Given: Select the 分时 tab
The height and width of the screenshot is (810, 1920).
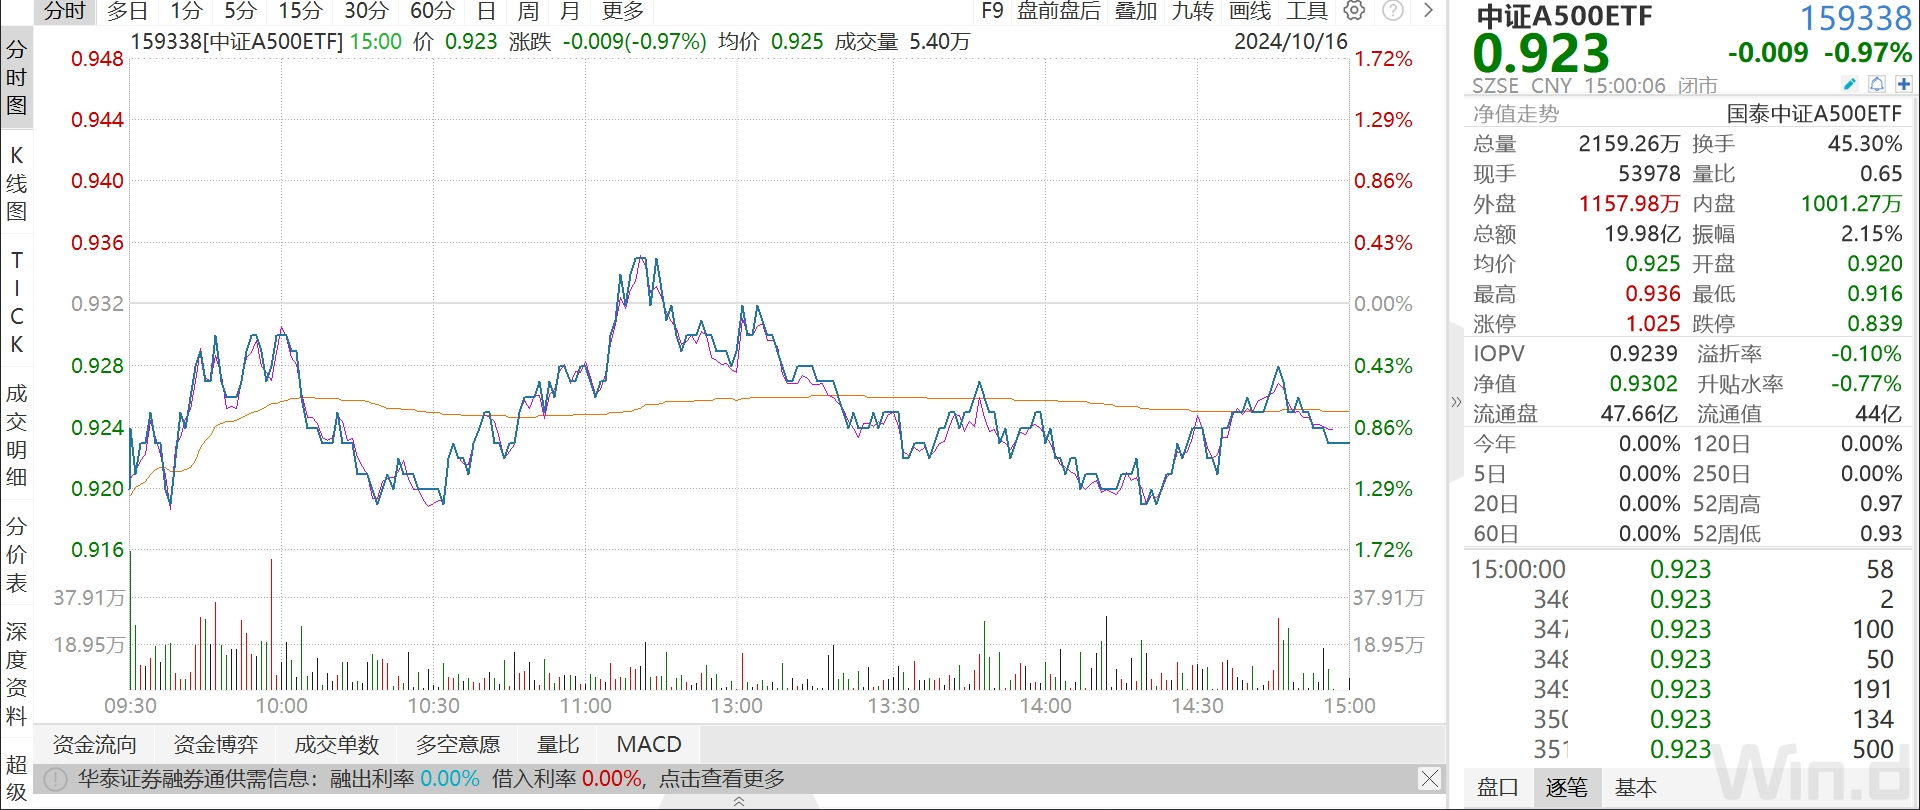Looking at the screenshot, I should click(65, 11).
